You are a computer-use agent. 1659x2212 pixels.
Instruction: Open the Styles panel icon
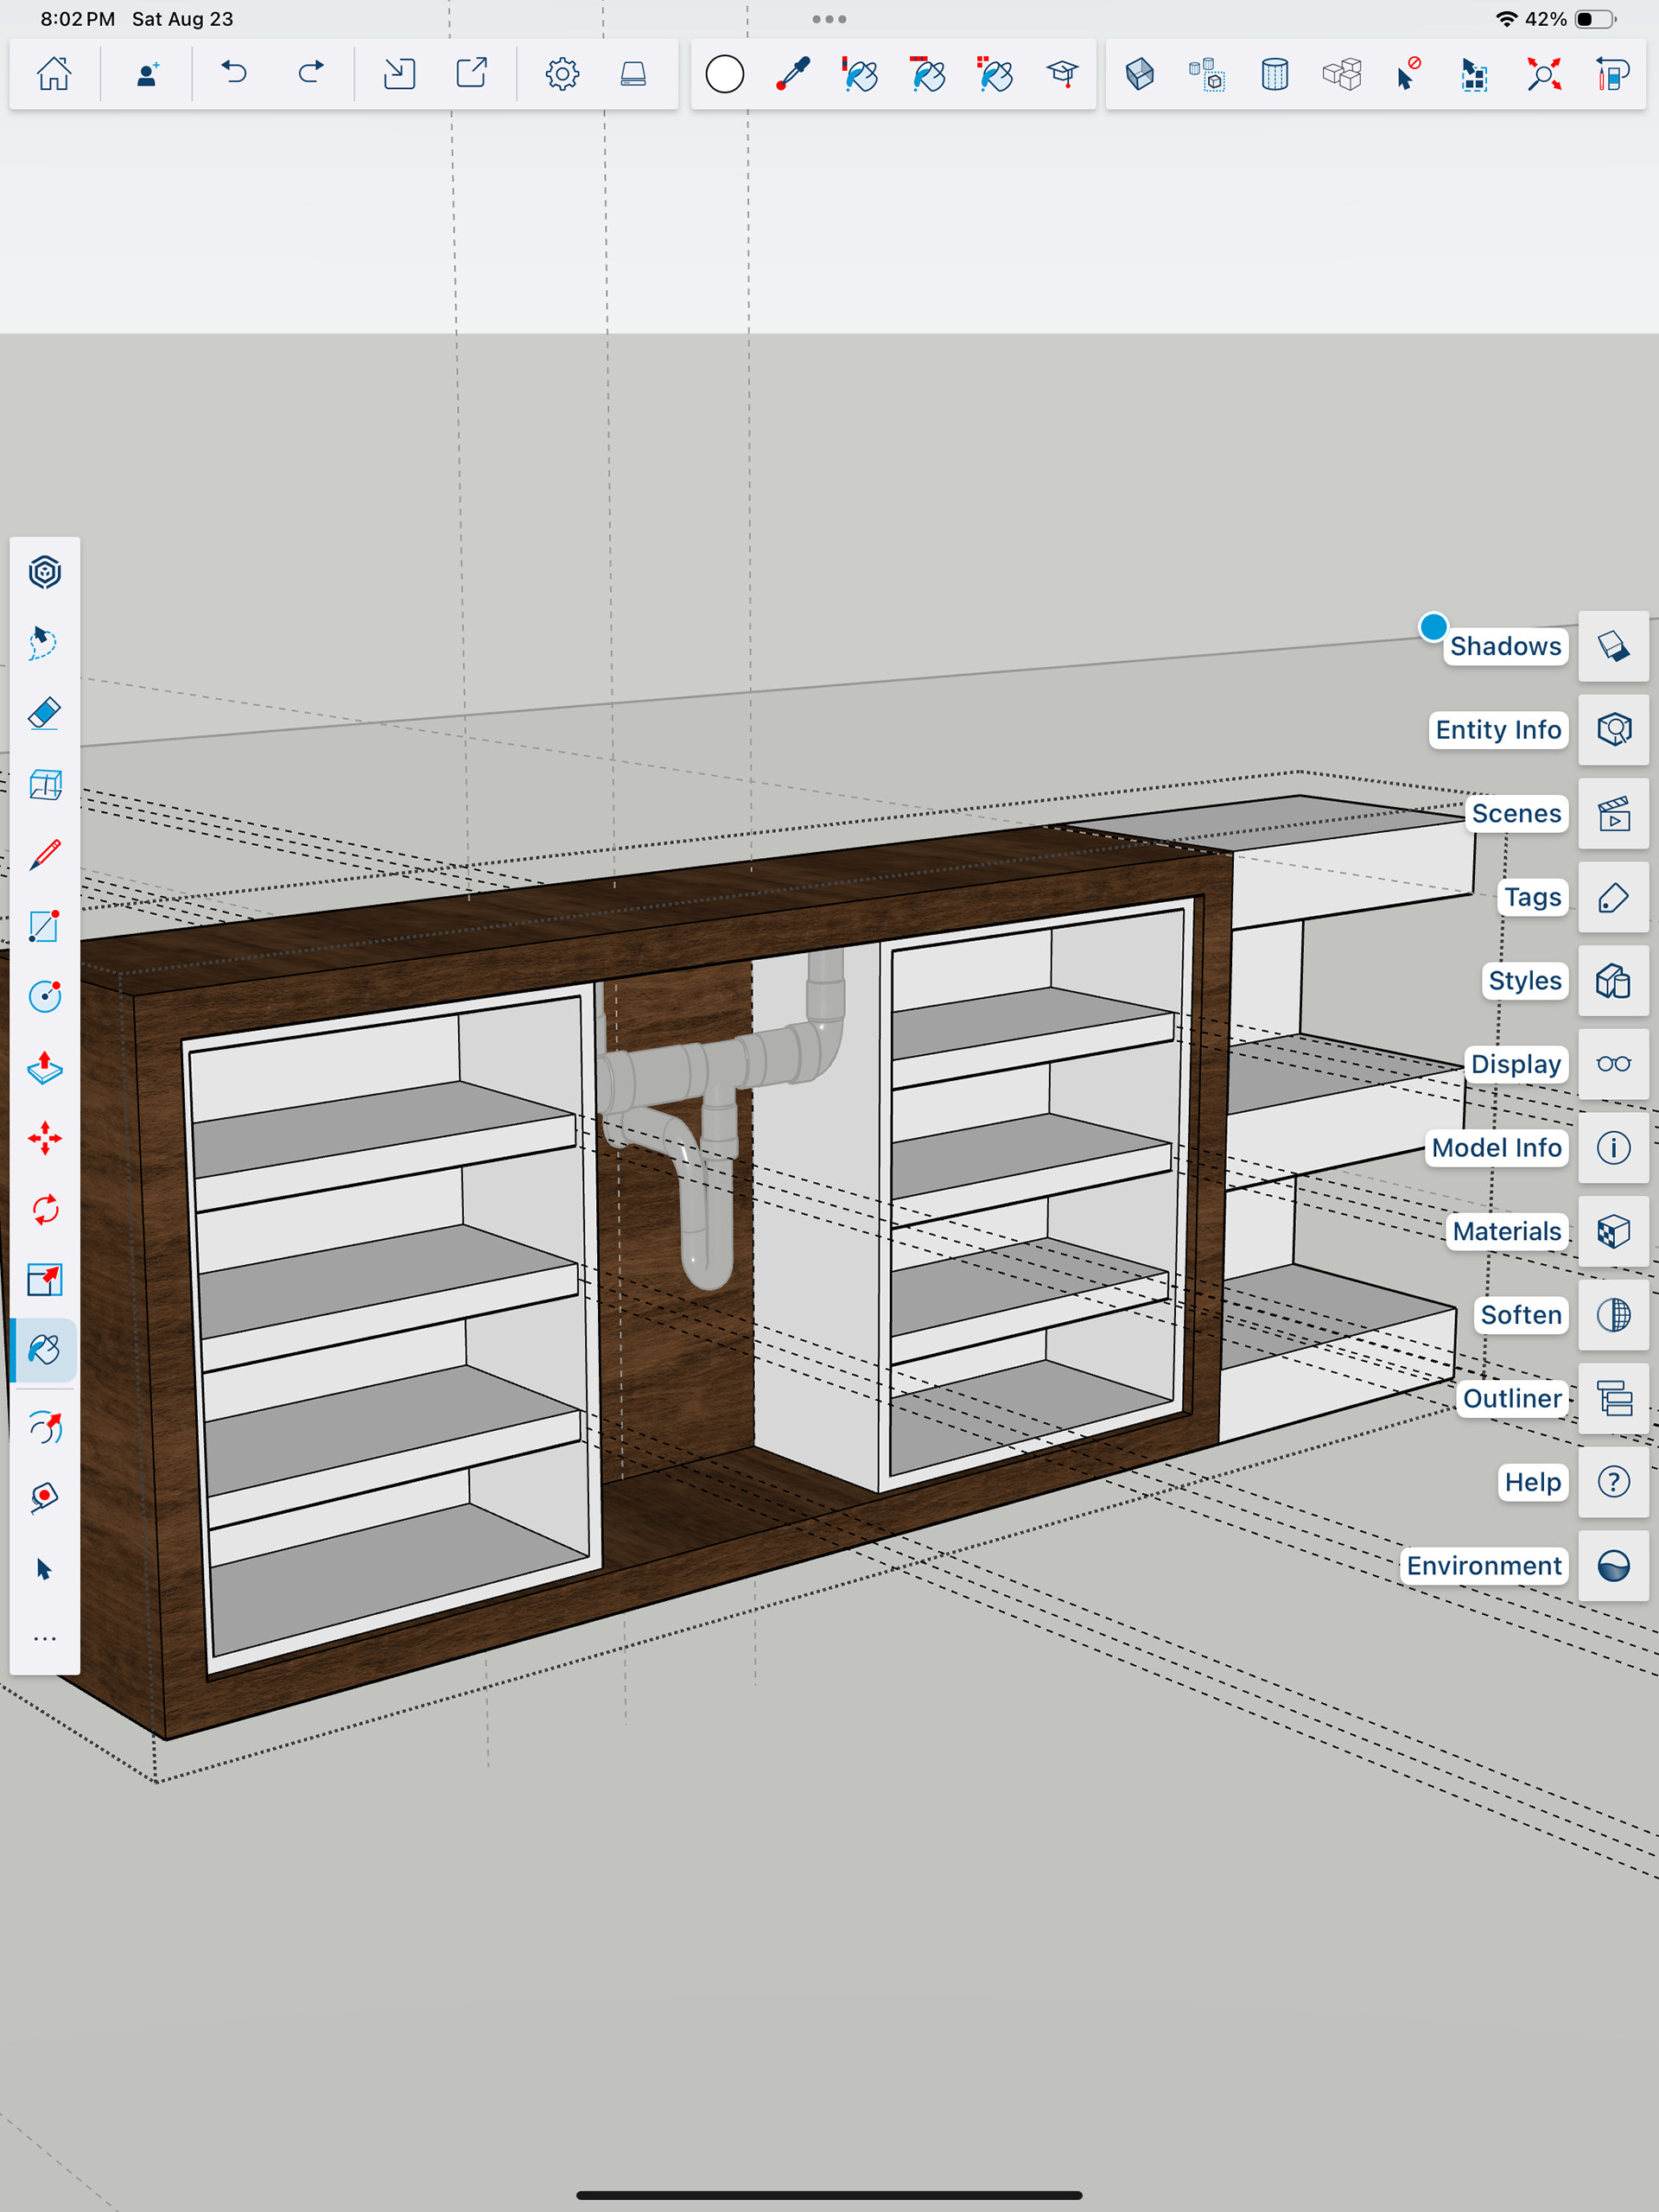[x=1613, y=981]
